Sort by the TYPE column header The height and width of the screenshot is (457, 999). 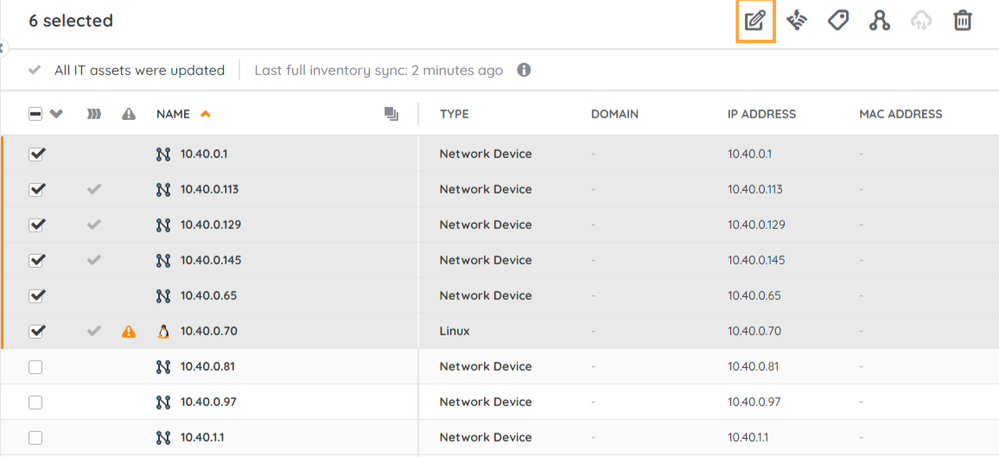click(x=454, y=114)
